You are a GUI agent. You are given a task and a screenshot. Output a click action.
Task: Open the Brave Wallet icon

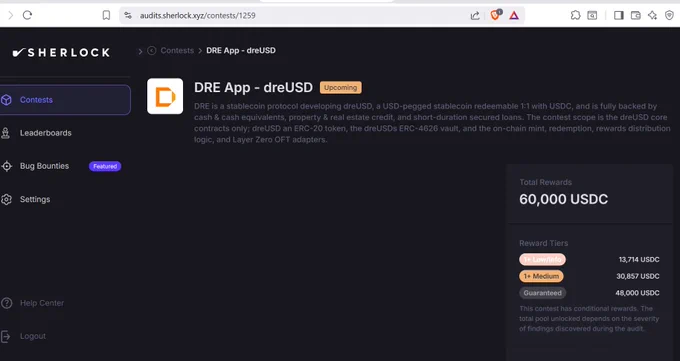[x=636, y=16]
